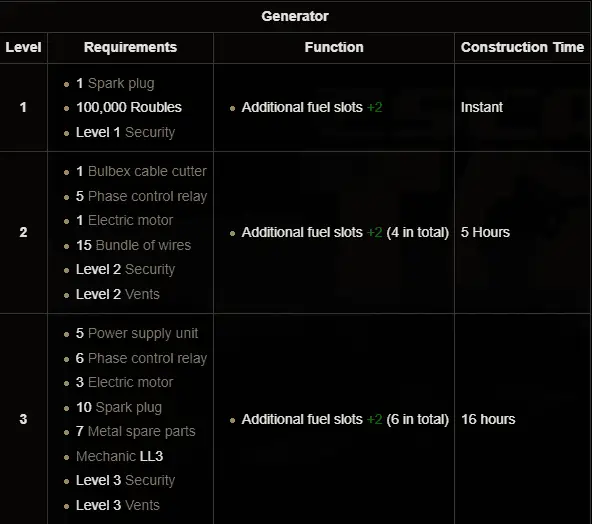Open the 5 Phase control relay link

(147, 196)
